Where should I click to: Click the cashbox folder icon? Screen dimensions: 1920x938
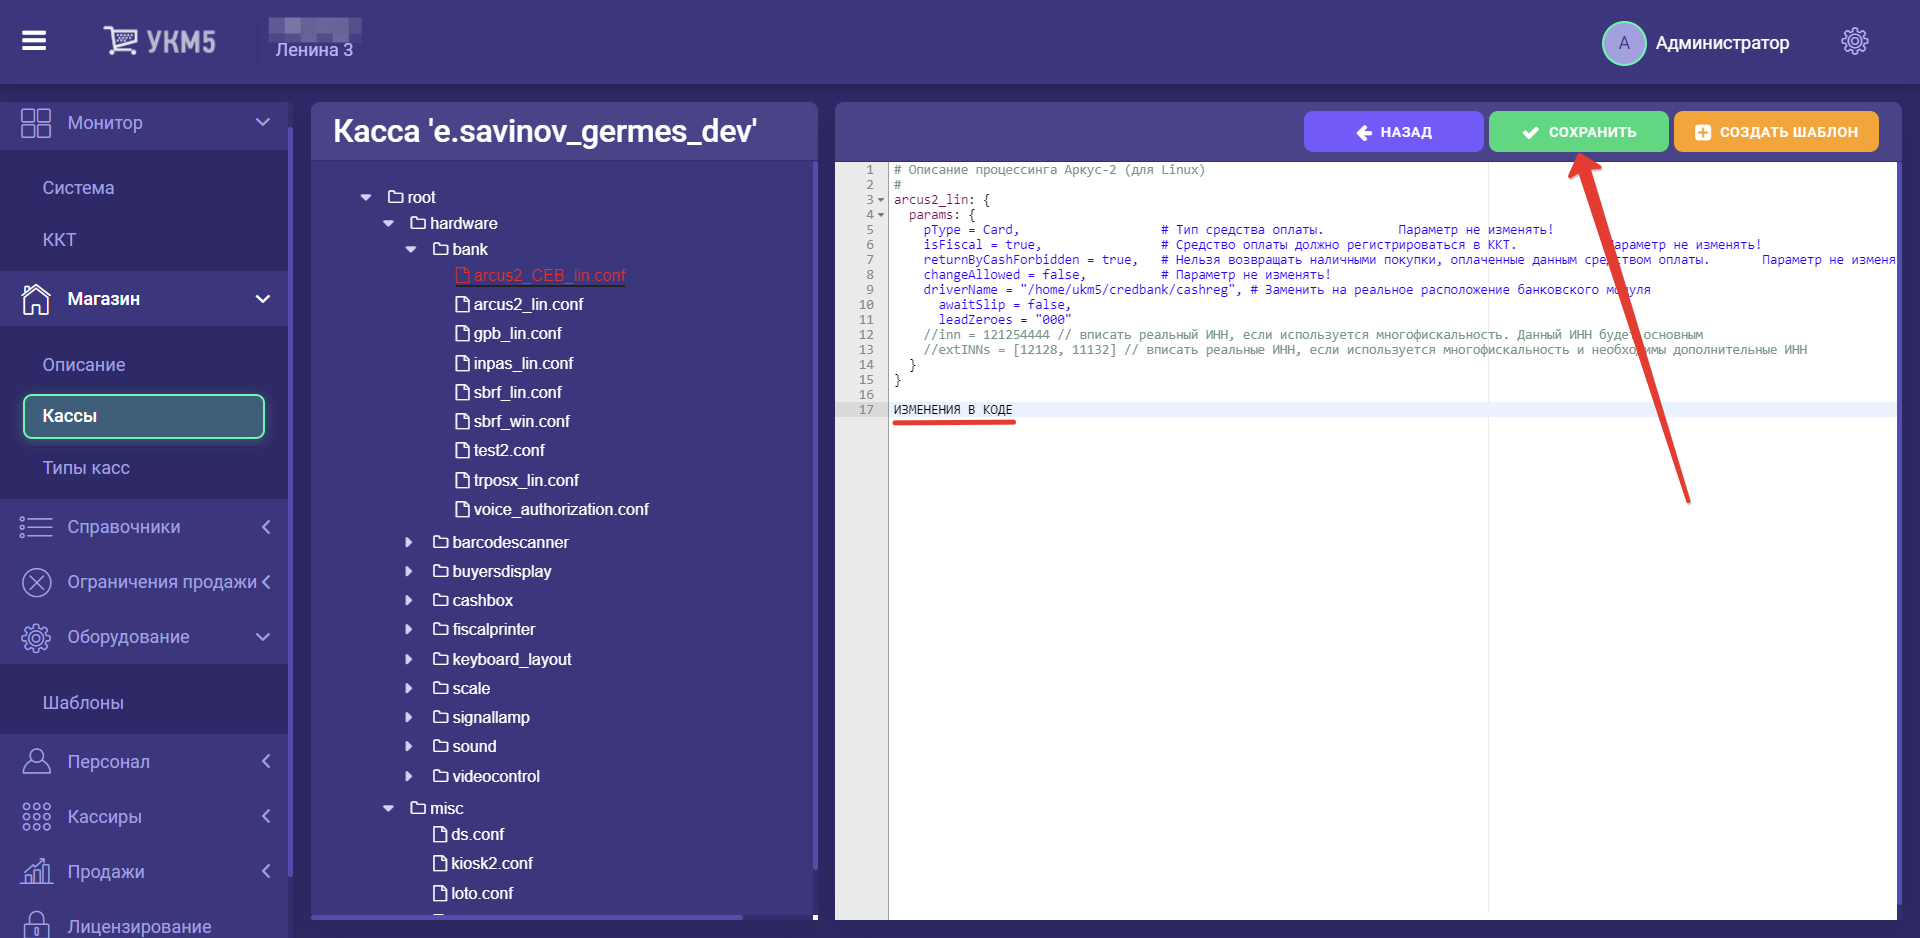point(440,600)
